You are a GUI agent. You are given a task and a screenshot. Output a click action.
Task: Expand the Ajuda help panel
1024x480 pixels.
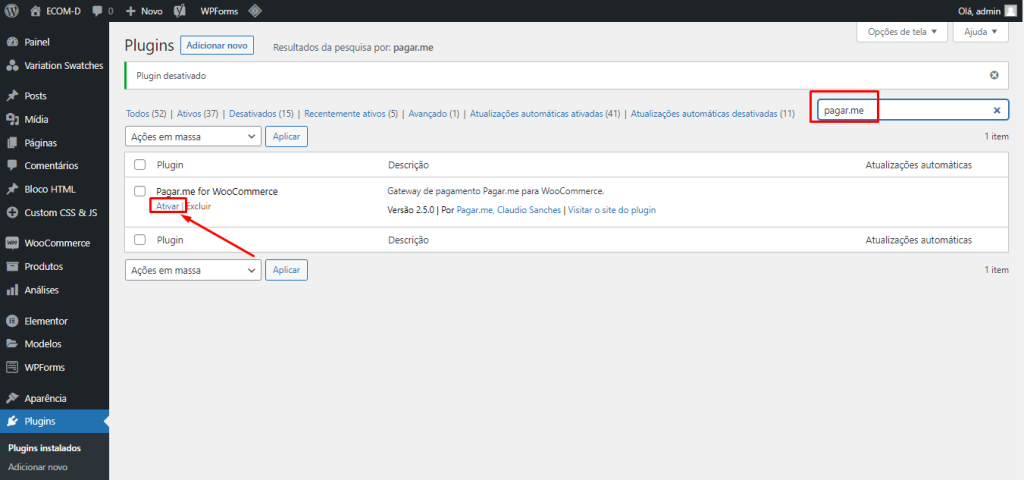pyautogui.click(x=980, y=31)
